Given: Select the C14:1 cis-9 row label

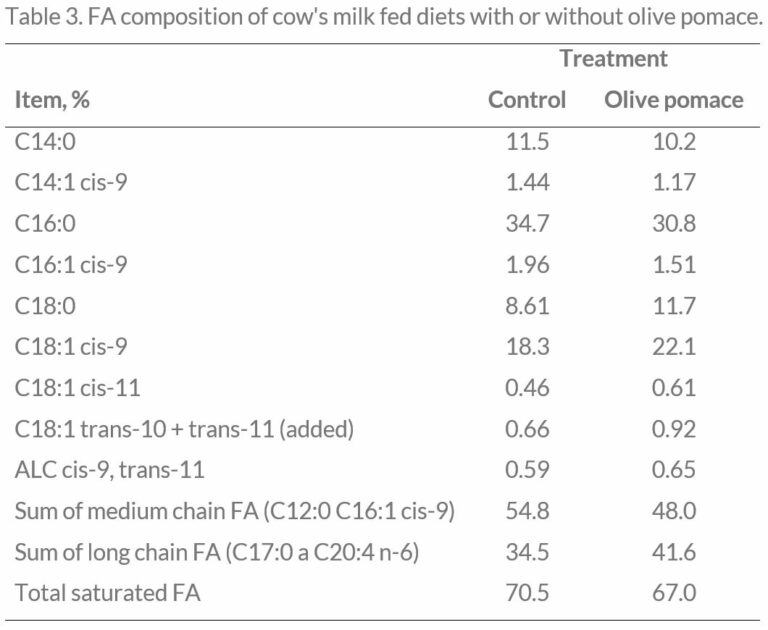Looking at the screenshot, I should coord(71,183).
